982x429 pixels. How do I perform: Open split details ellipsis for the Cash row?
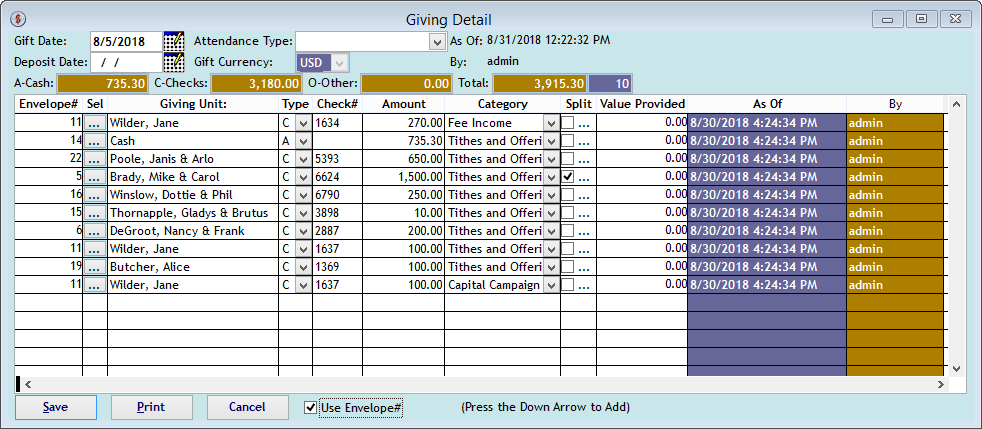point(584,141)
